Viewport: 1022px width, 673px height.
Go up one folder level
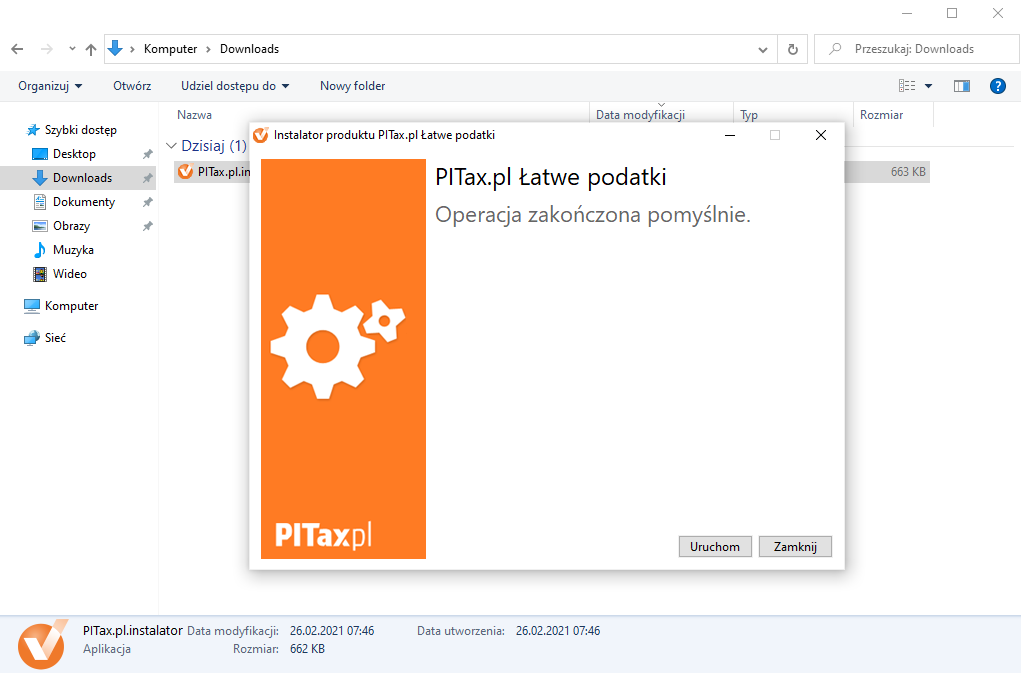click(91, 49)
